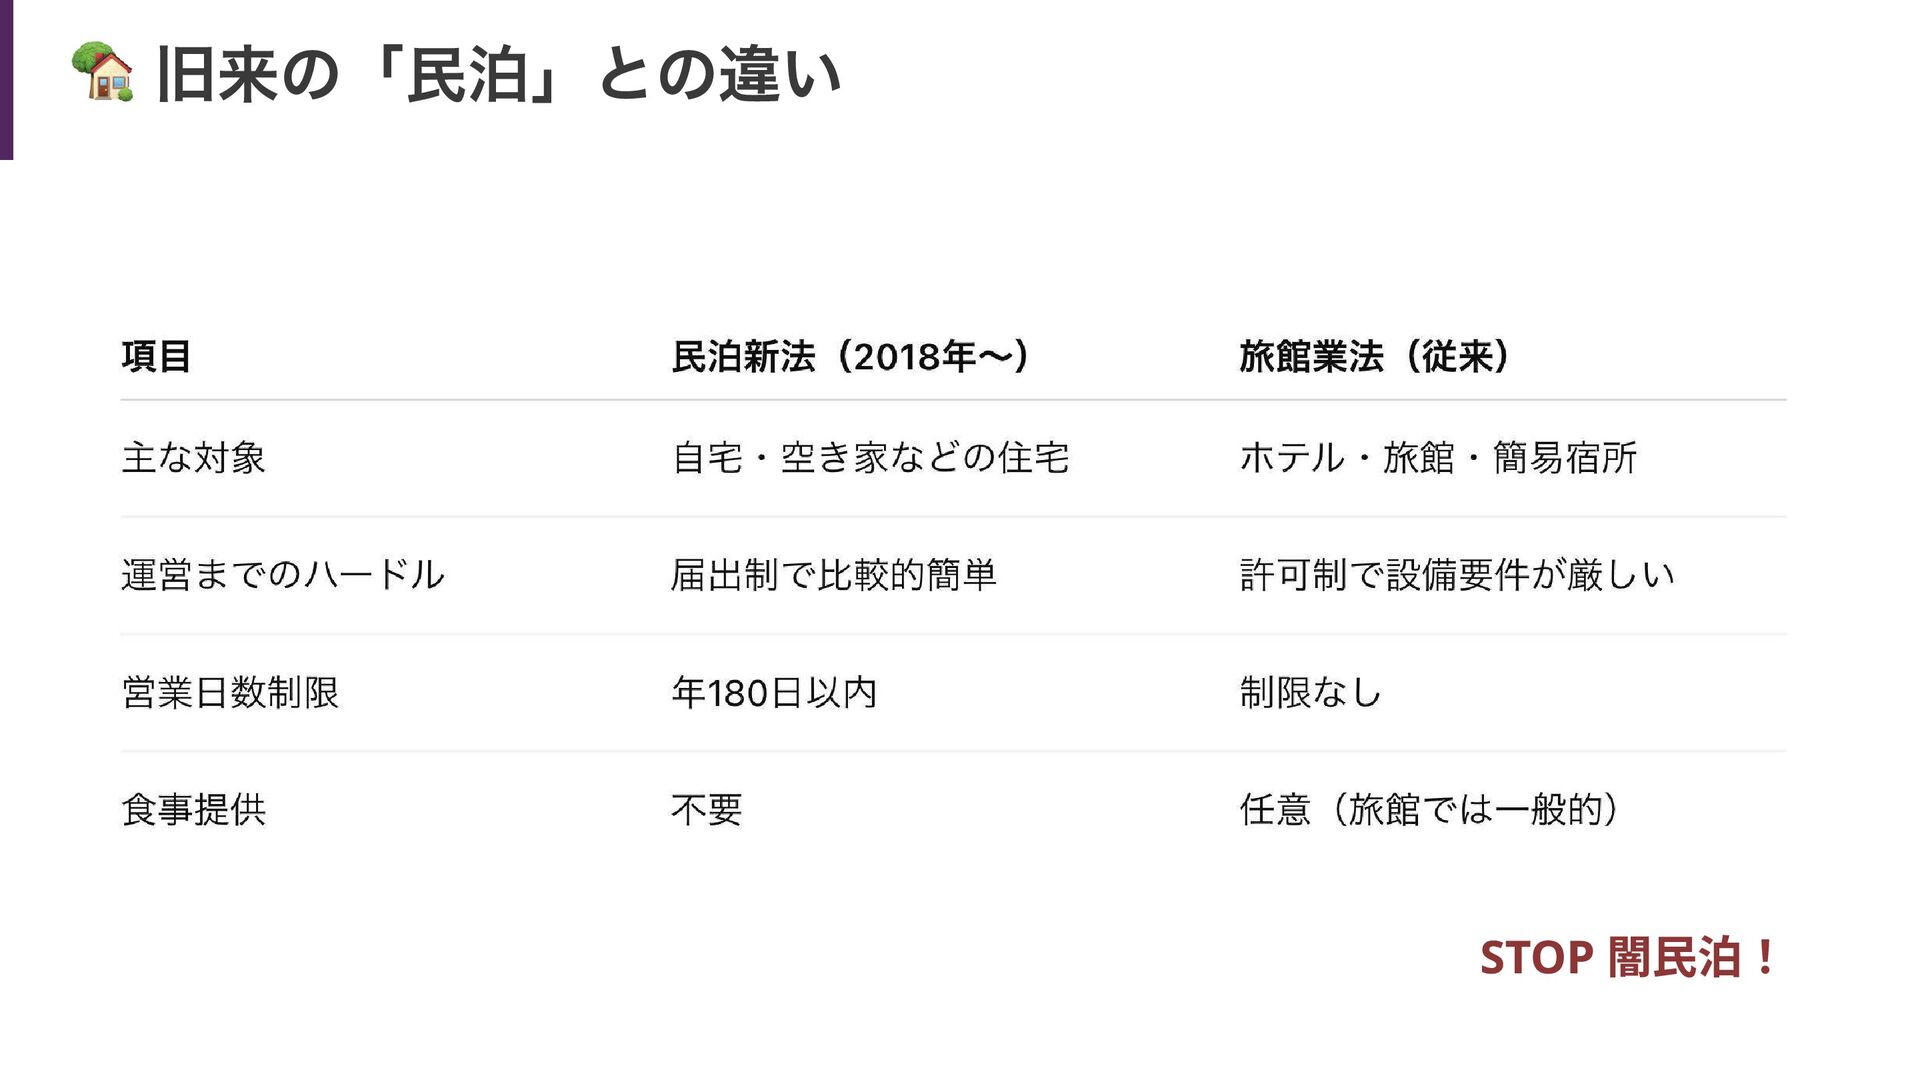Image resolution: width=1920 pixels, height=1080 pixels.
Task: Click the house emoji icon in title
Action: pos(102,72)
